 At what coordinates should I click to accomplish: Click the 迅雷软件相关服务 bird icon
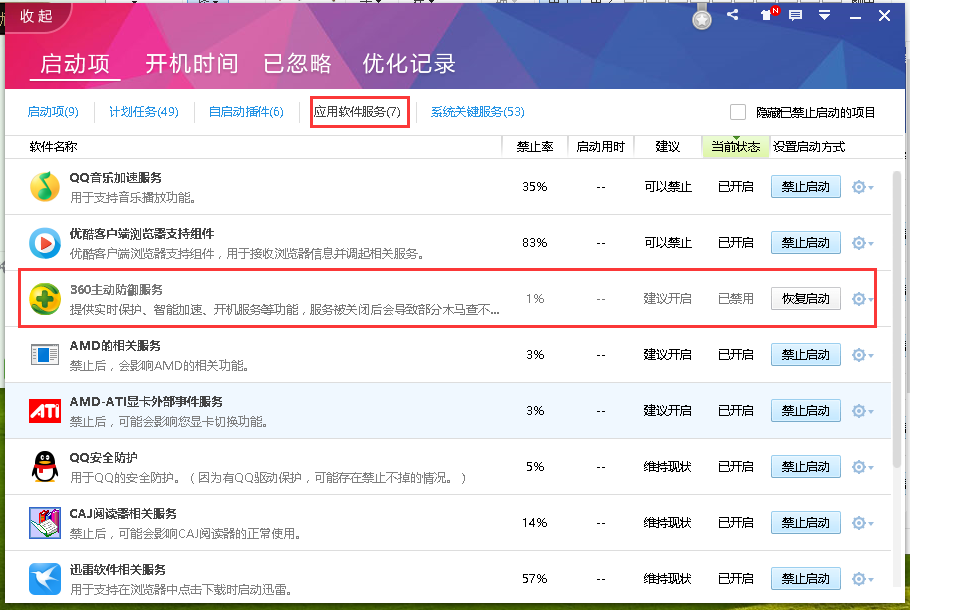coord(45,579)
